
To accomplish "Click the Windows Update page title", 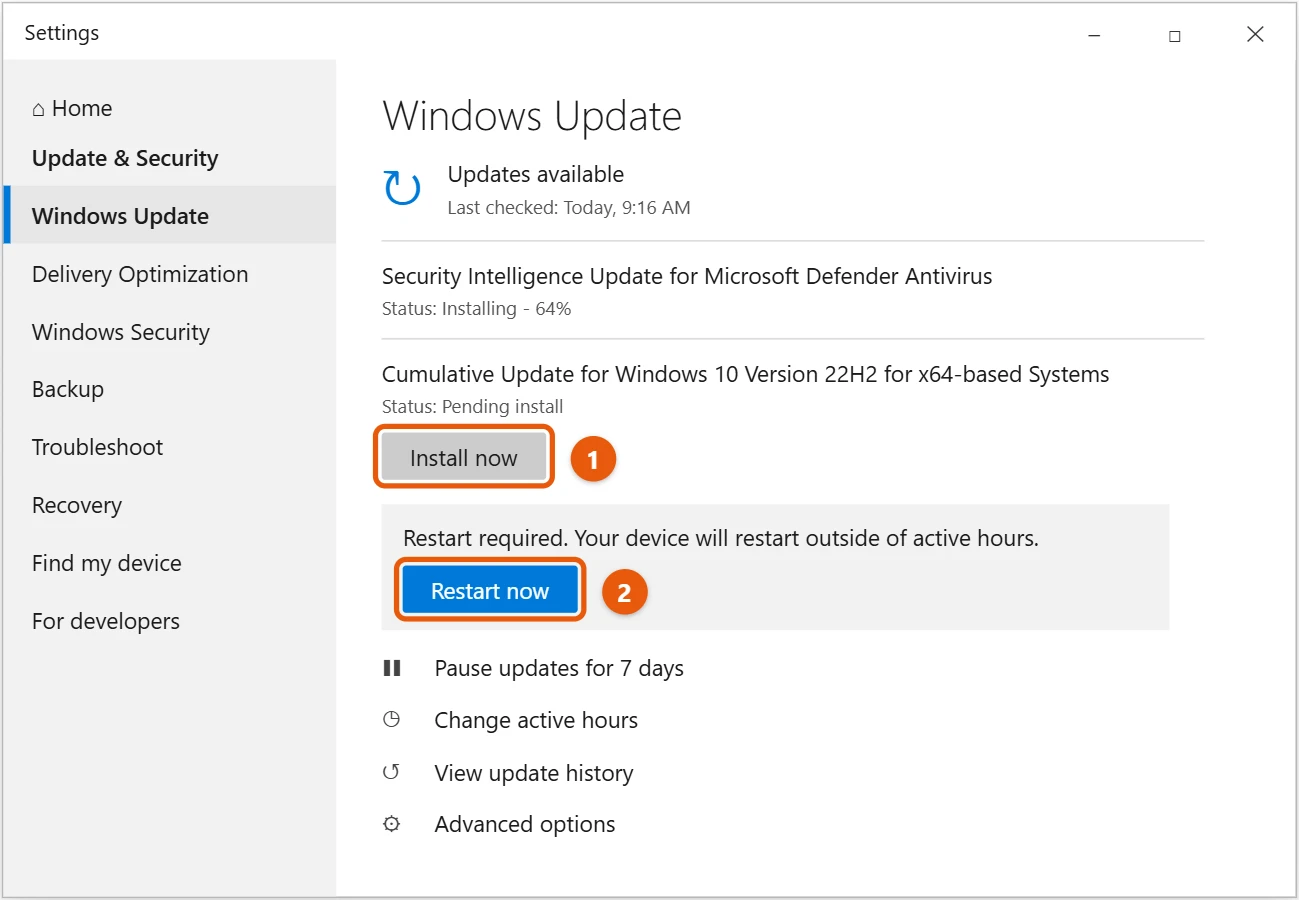I will (532, 116).
